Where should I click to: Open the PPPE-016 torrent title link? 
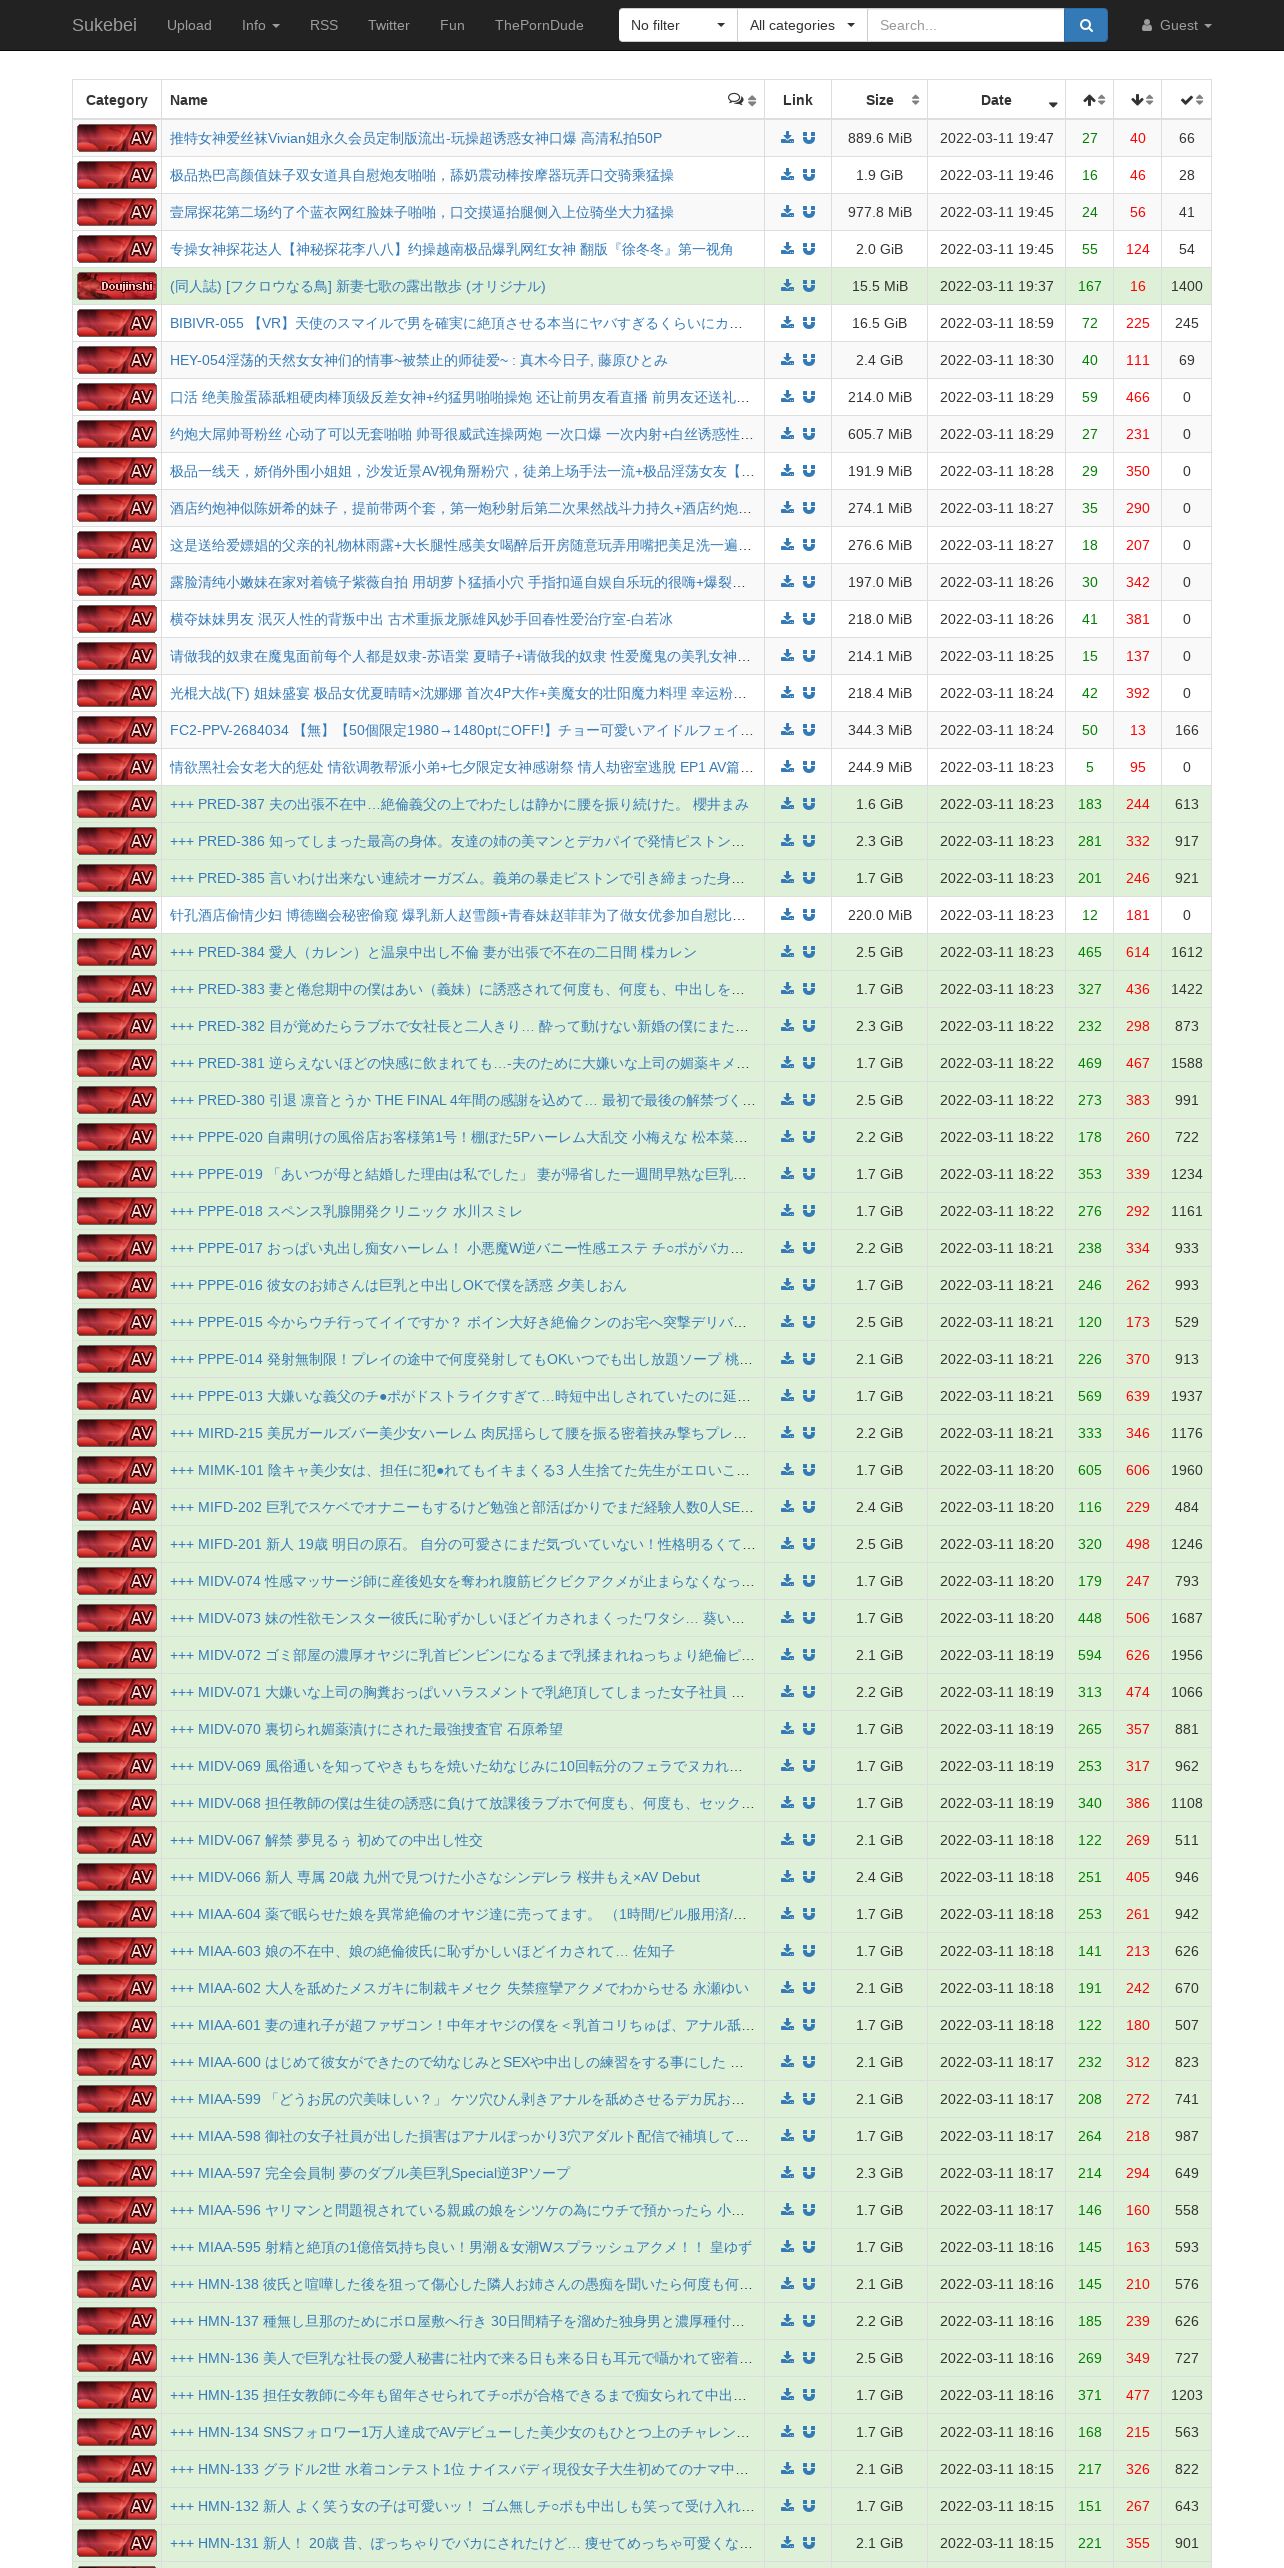click(x=398, y=1285)
